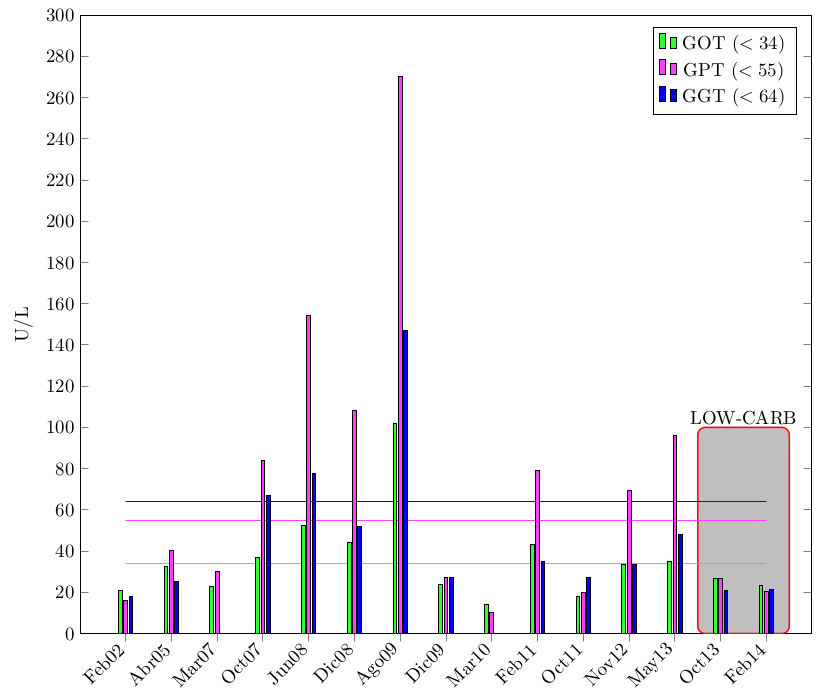The height and width of the screenshot is (698, 827).
Task: Click the magenta GPT legend swatch
Action: tap(667, 69)
